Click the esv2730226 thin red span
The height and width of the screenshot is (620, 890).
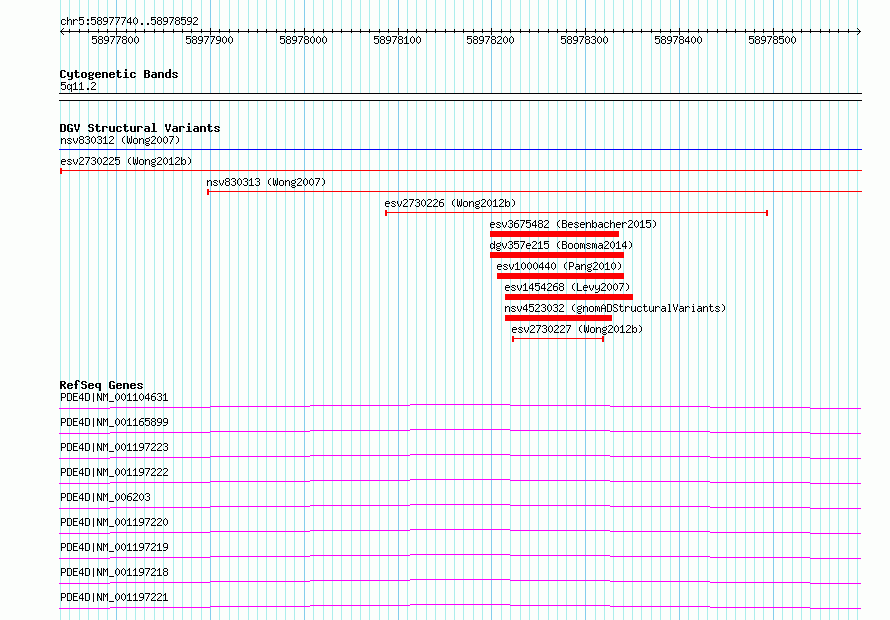tap(577, 213)
